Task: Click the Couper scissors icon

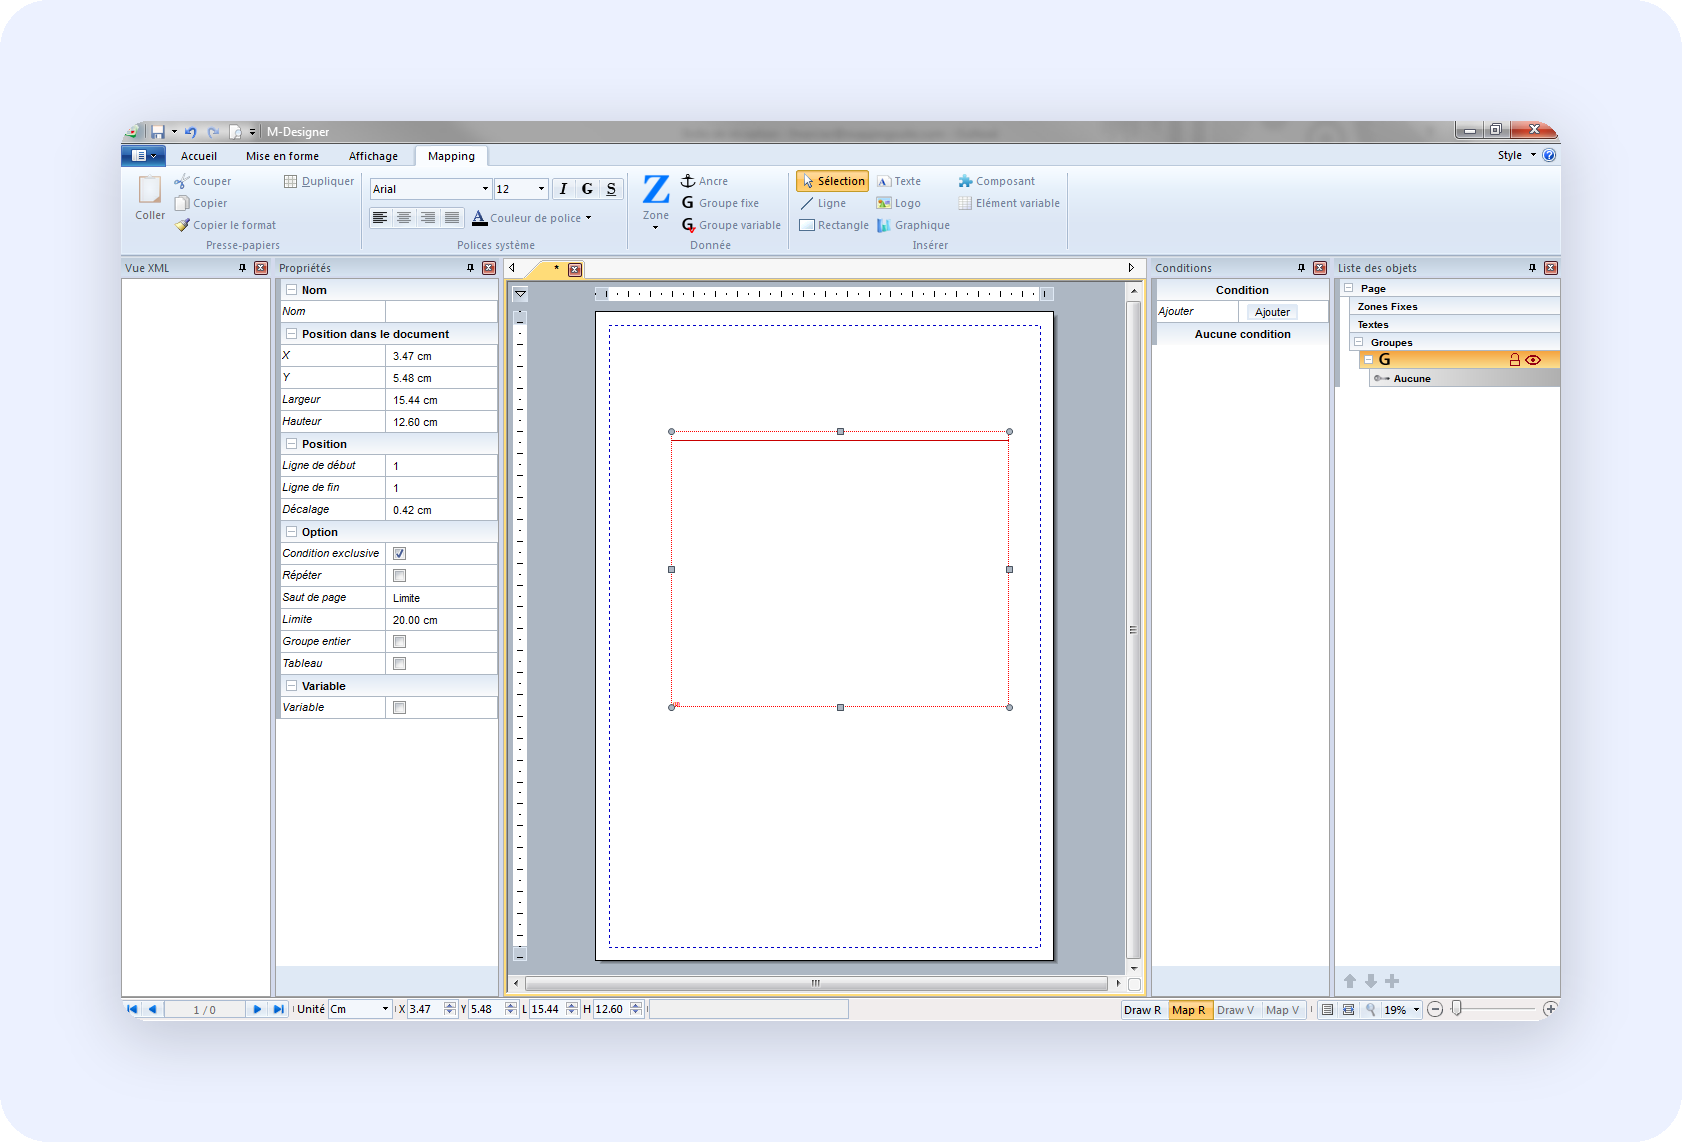Action: tap(182, 181)
